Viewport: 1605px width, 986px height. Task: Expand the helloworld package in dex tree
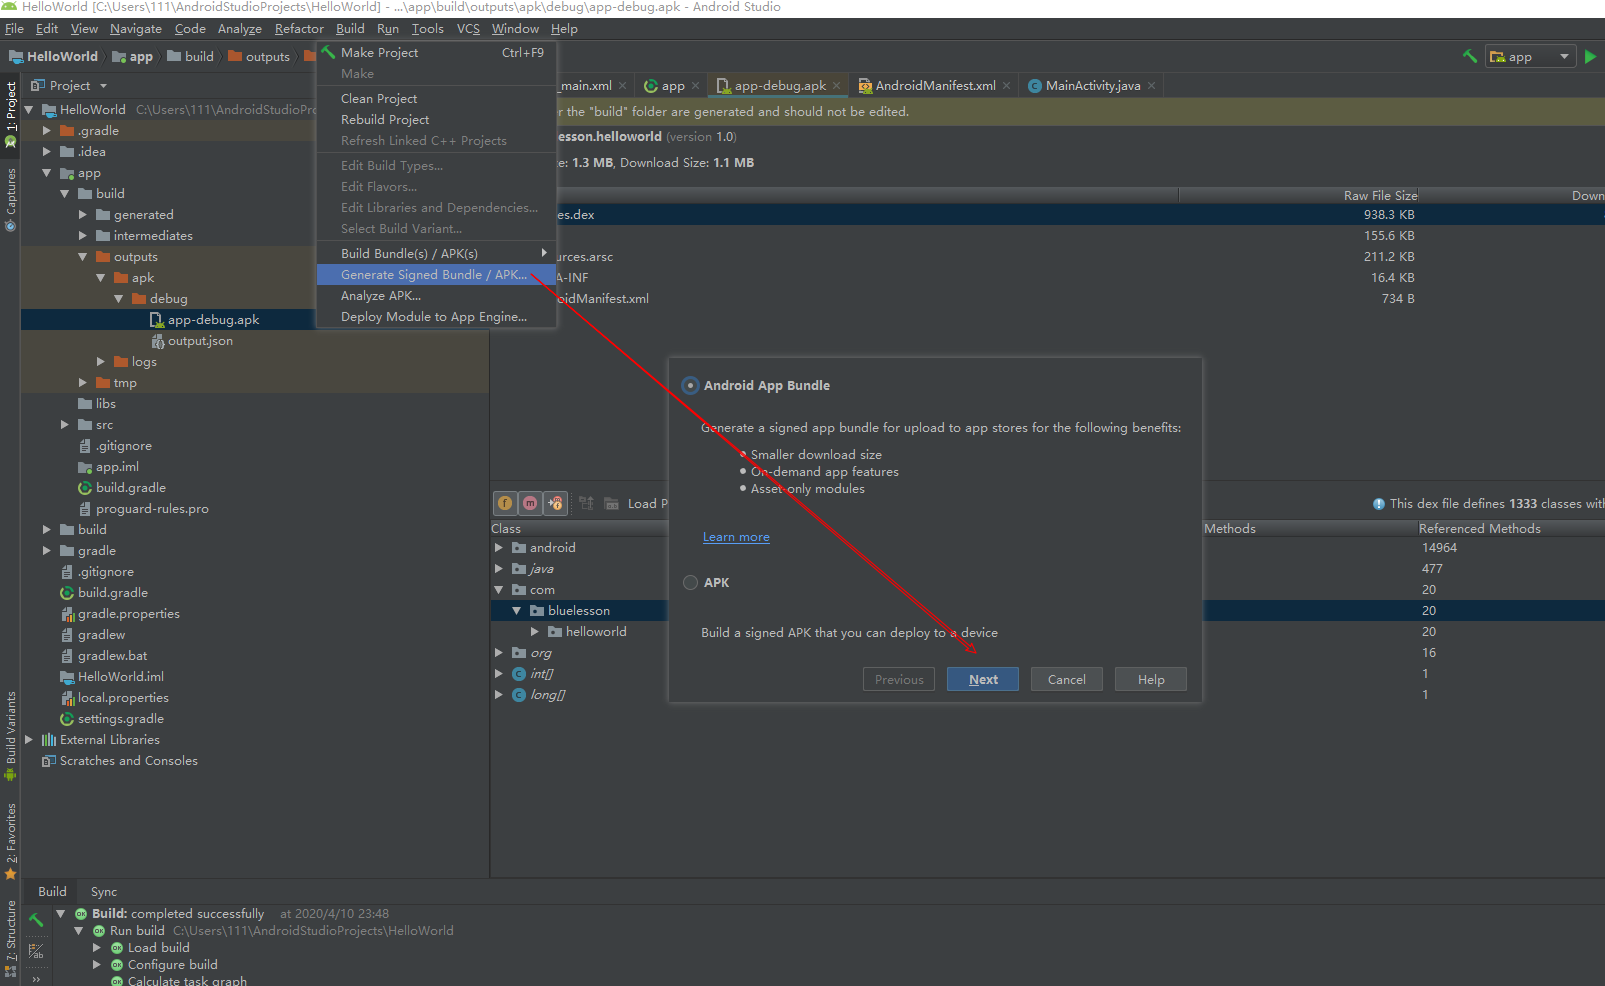pyautogui.click(x=535, y=632)
